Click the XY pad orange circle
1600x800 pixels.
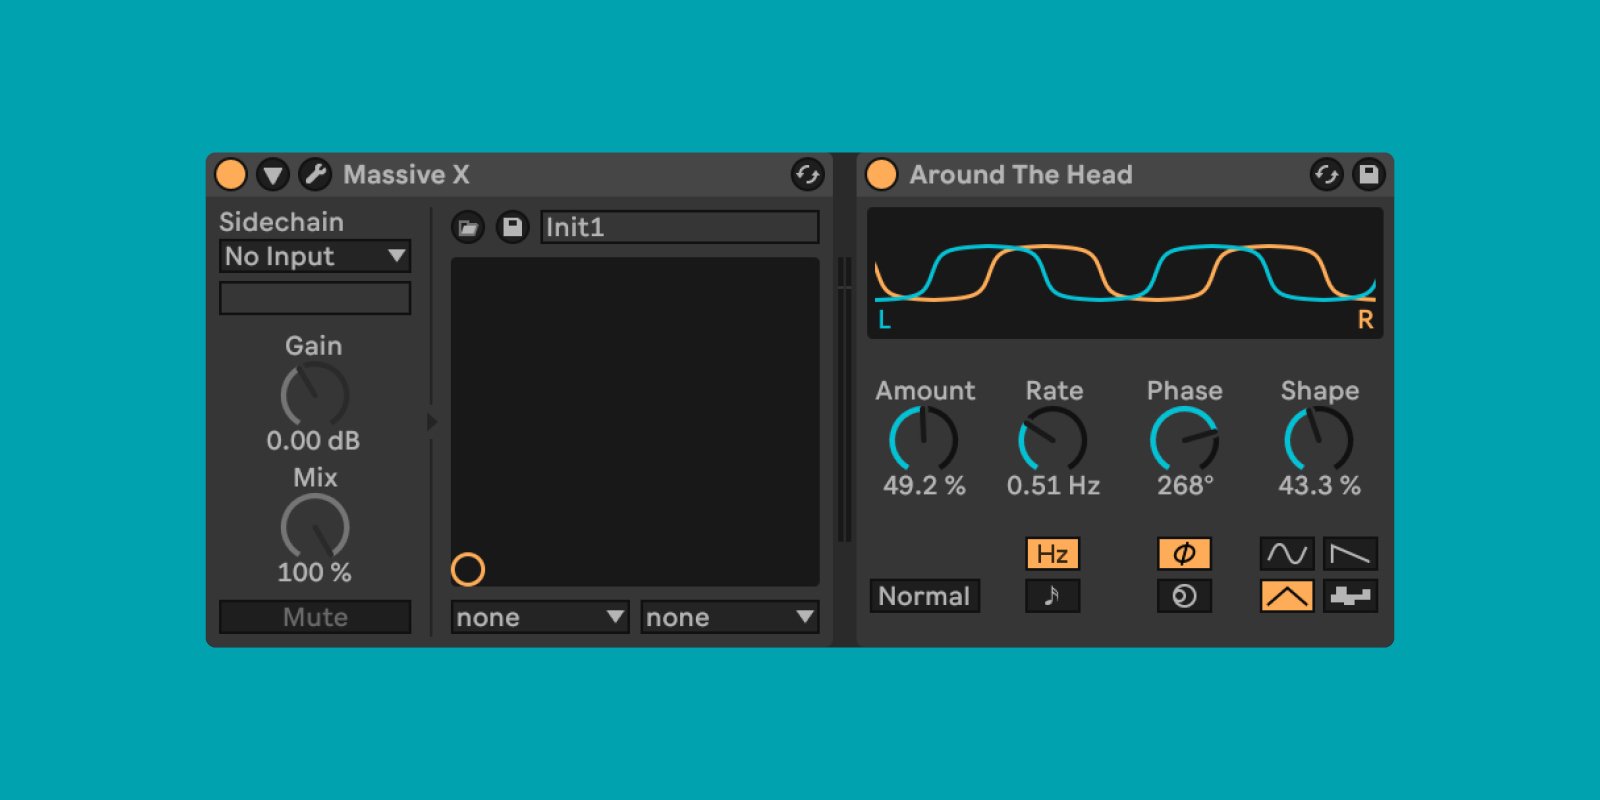pyautogui.click(x=468, y=569)
